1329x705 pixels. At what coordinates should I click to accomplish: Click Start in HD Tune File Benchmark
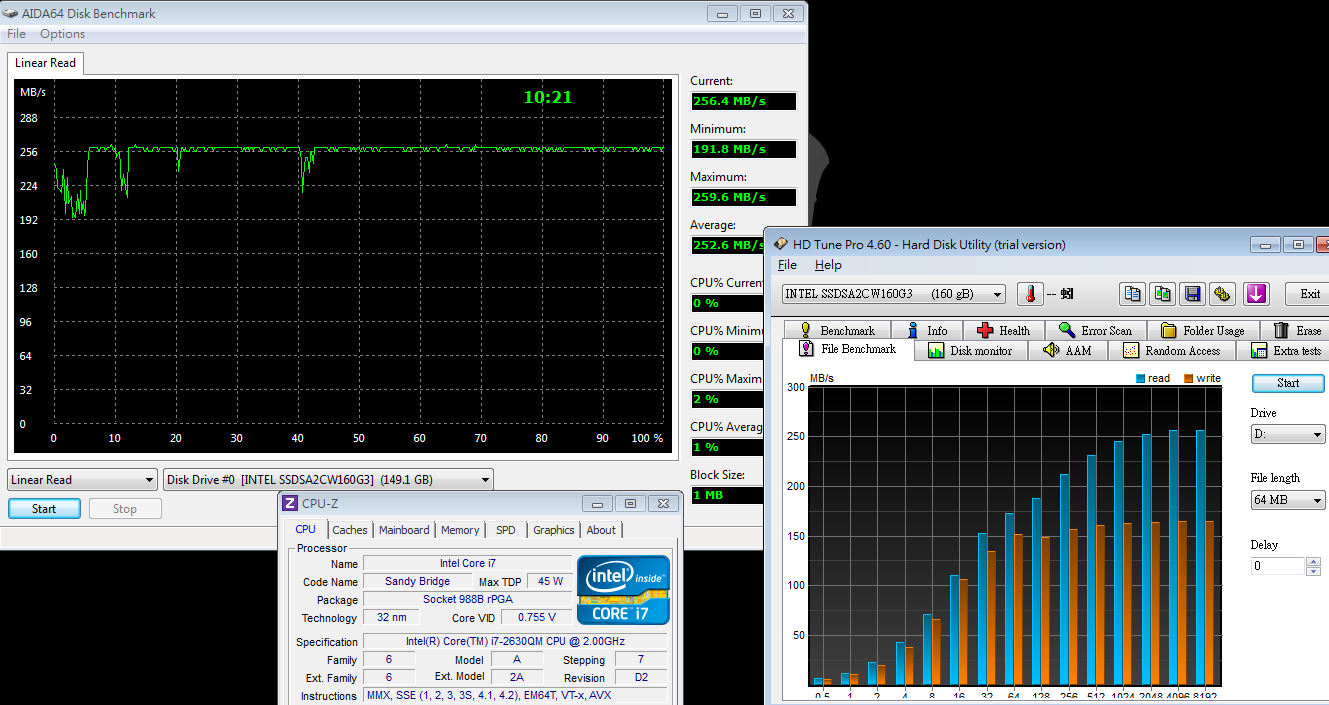click(x=1288, y=383)
